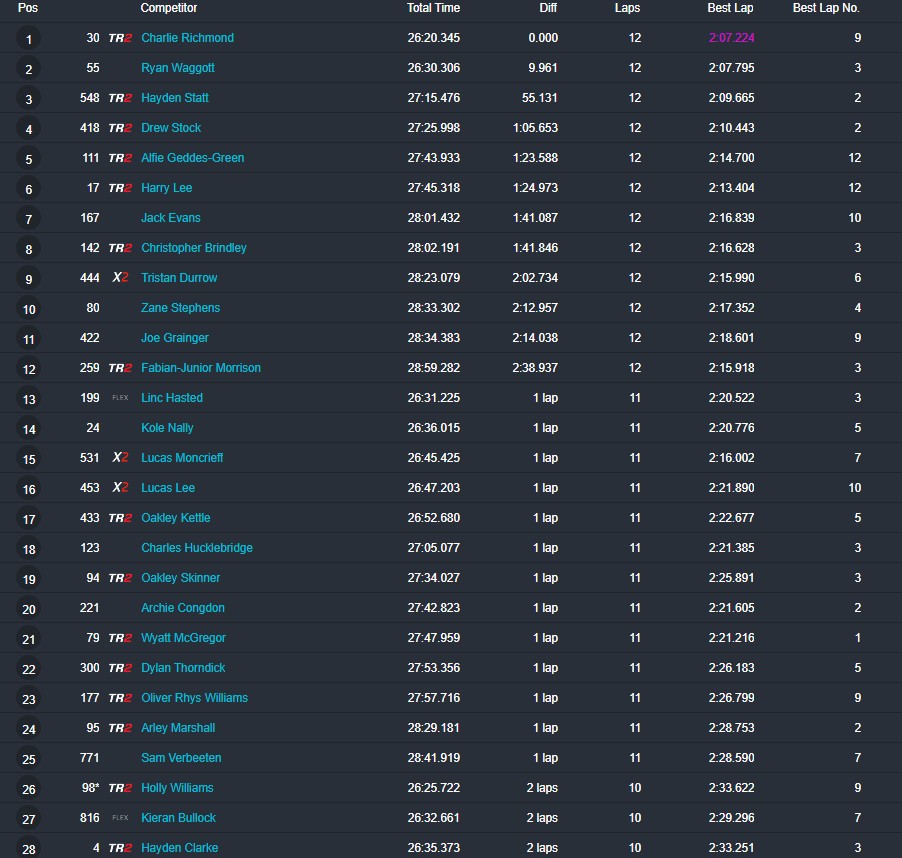Click the X2 icon beside Lucas Moncrieff
Viewport: 902px width, 858px height.
[x=120, y=458]
